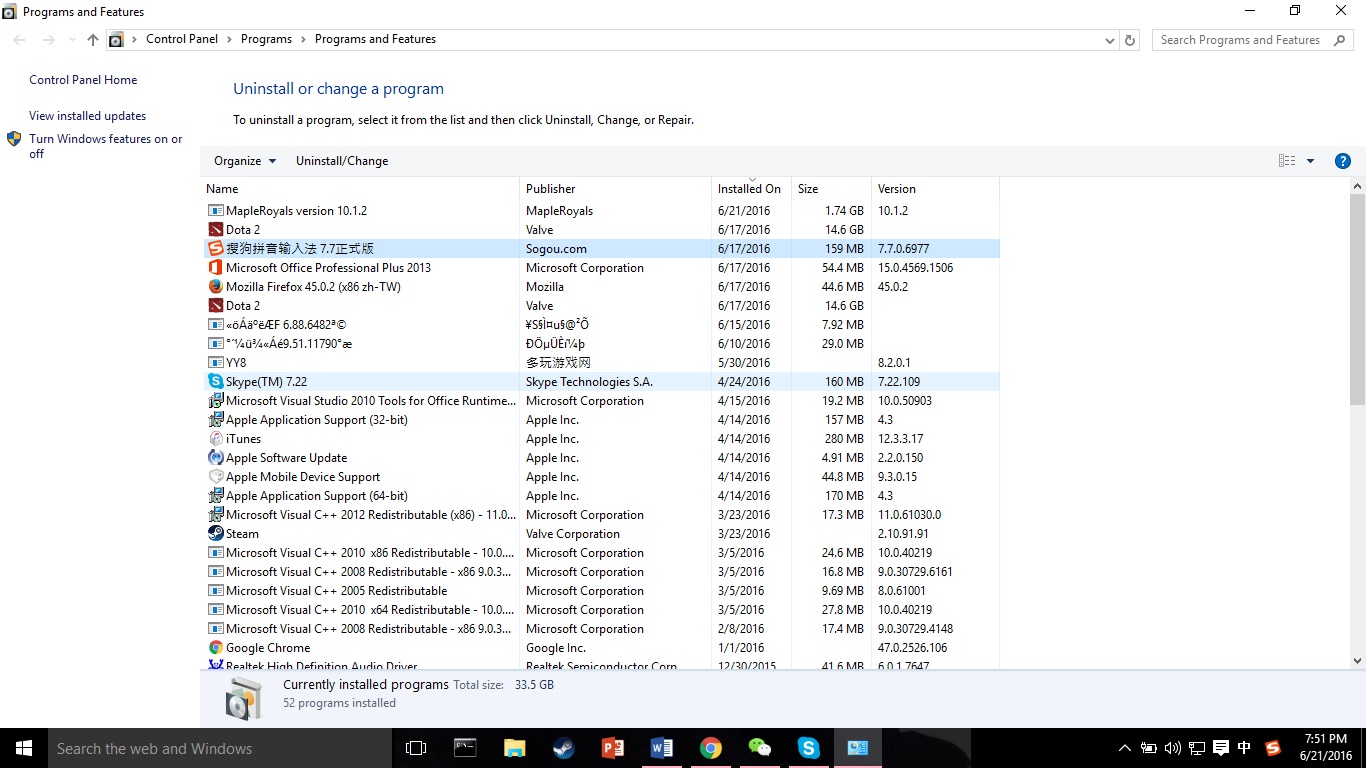Open Skype from the taskbar
1366x768 pixels.
(x=808, y=748)
